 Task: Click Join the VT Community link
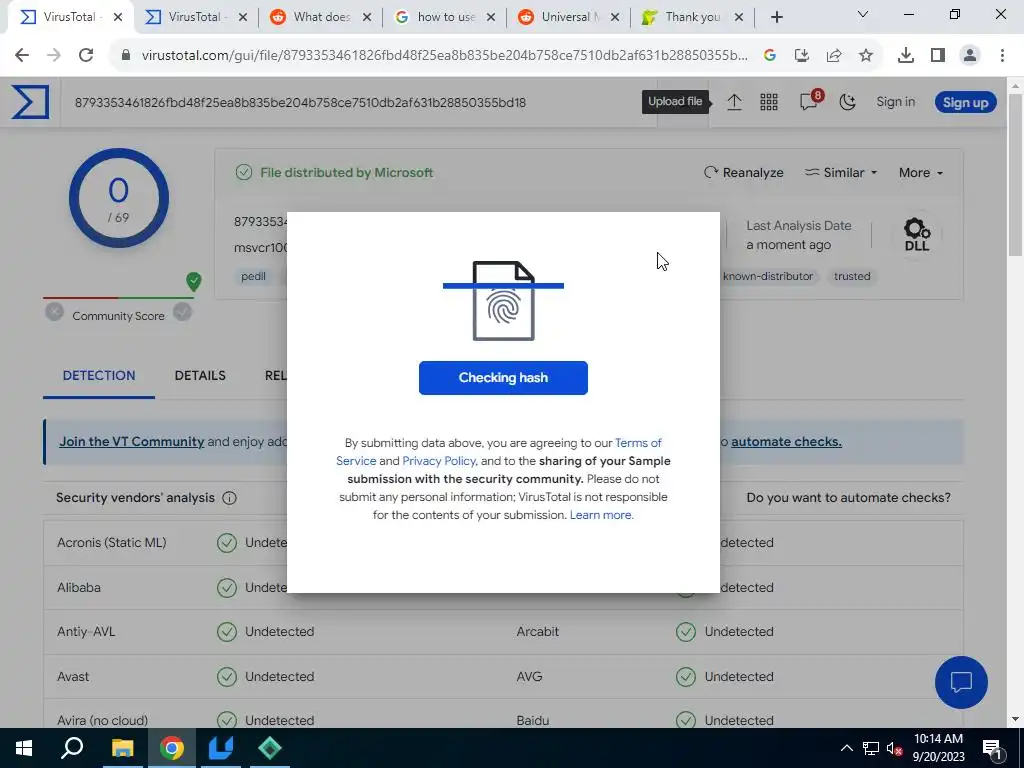pos(132,441)
